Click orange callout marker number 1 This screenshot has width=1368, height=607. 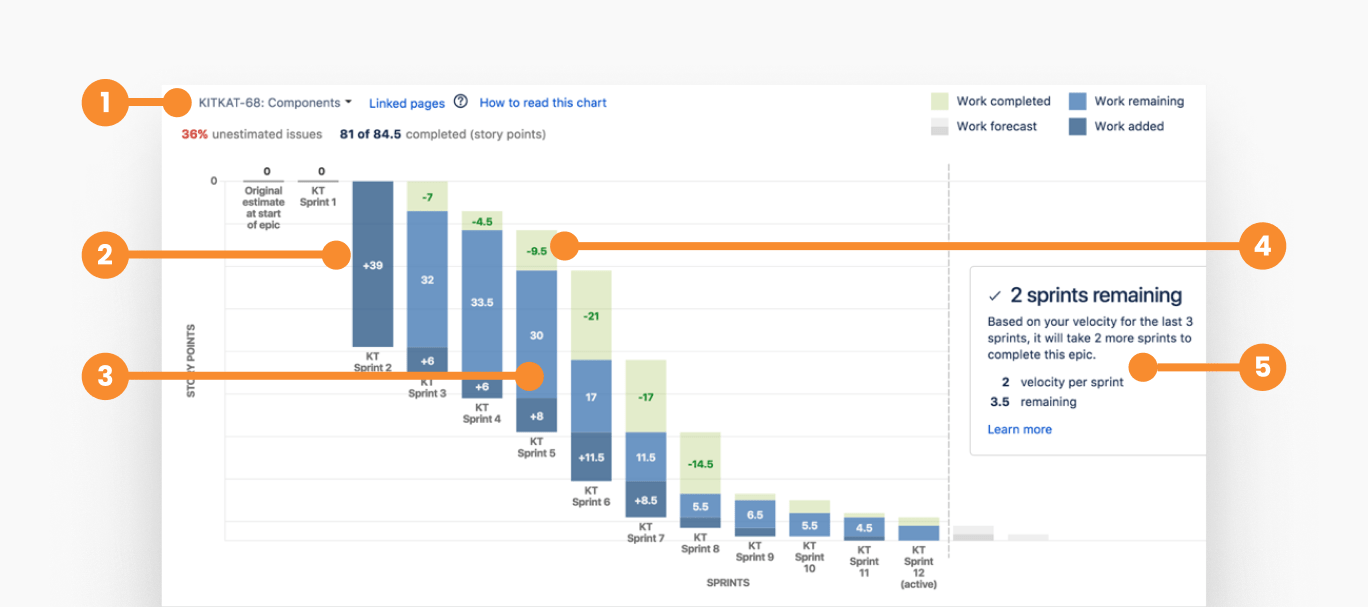point(105,102)
